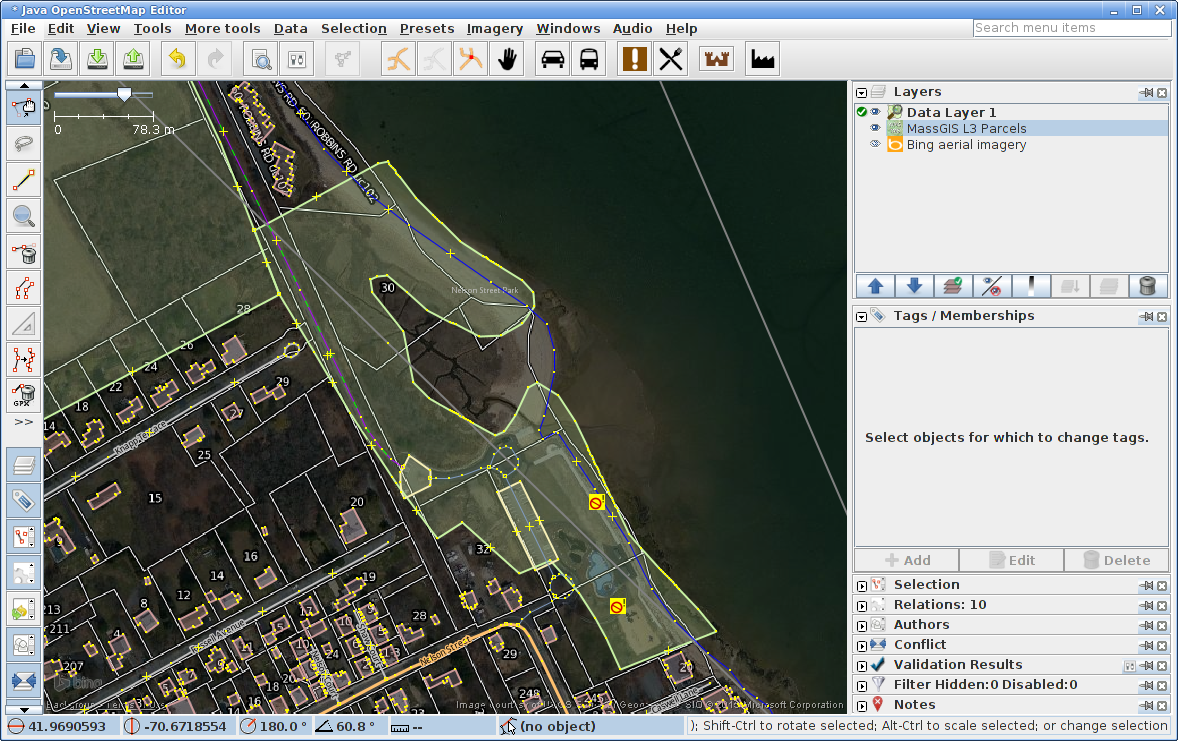Click the Search menu items field
This screenshot has width=1178, height=741.
pos(1071,28)
